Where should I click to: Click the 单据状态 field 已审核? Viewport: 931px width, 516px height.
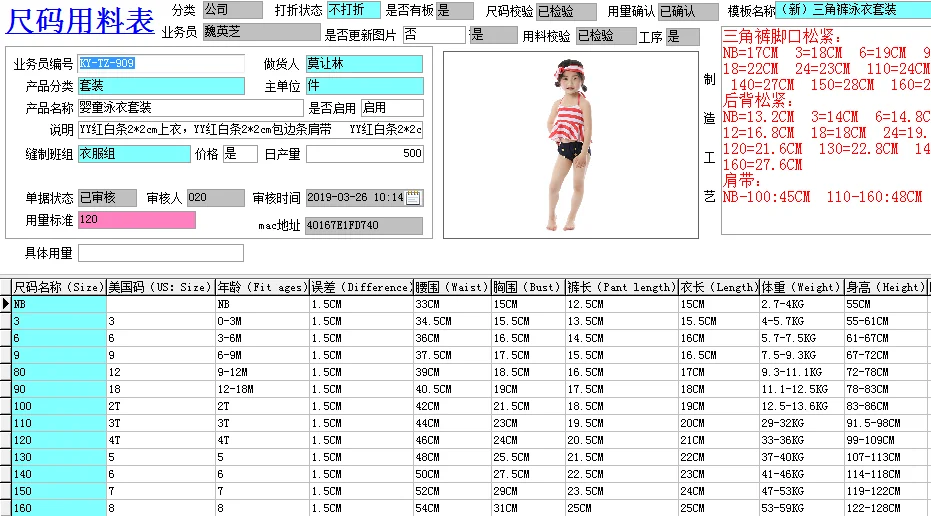pyautogui.click(x=107, y=198)
